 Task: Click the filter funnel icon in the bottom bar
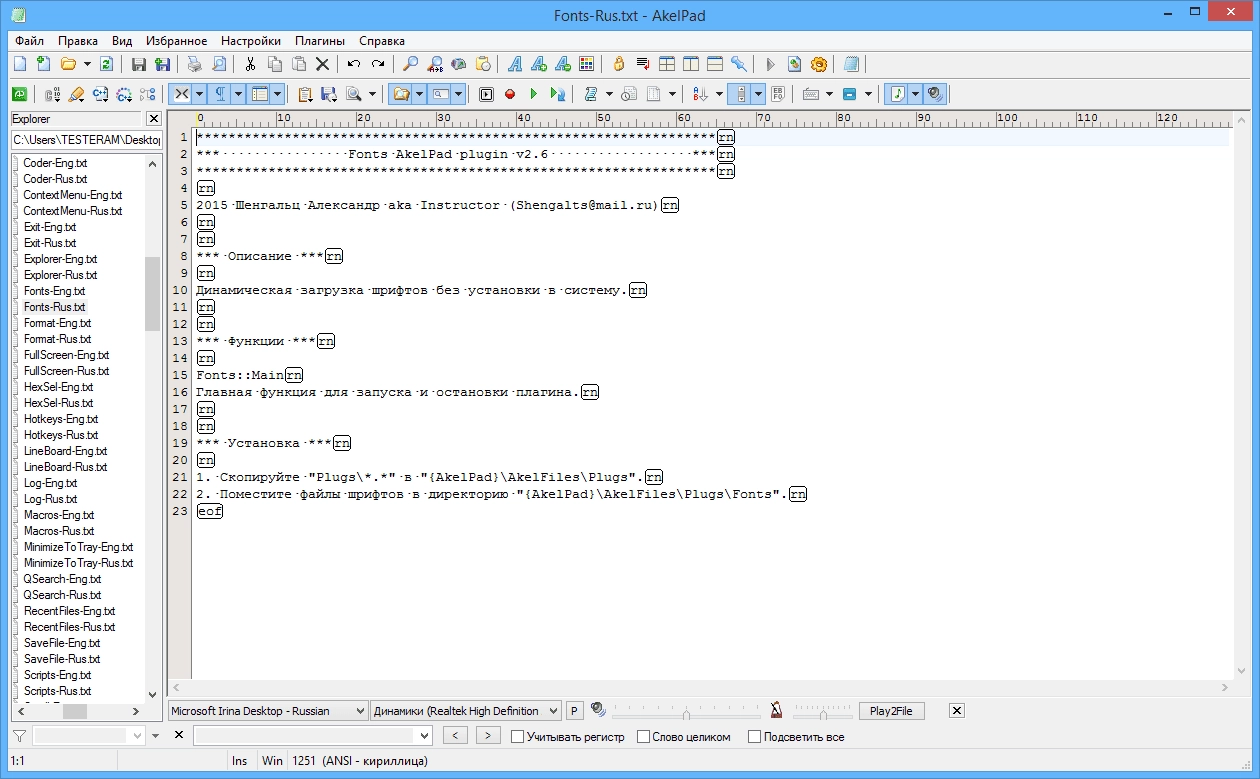click(19, 736)
